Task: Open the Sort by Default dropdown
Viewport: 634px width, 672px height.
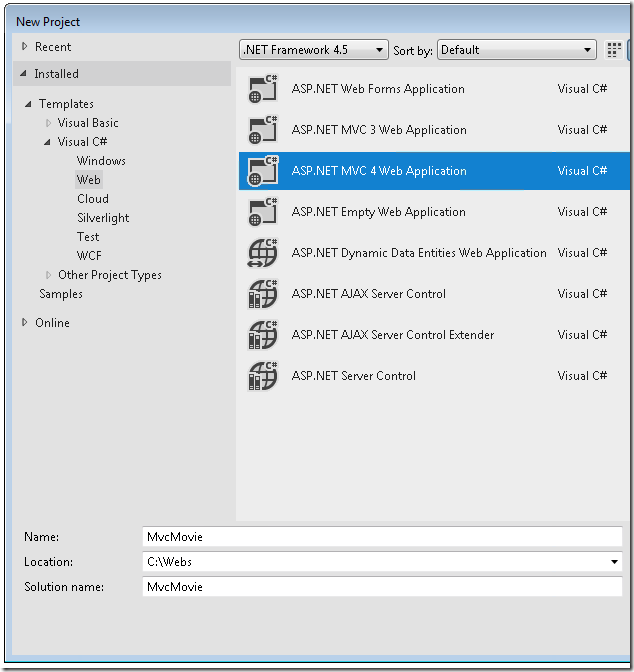Action: pos(516,50)
